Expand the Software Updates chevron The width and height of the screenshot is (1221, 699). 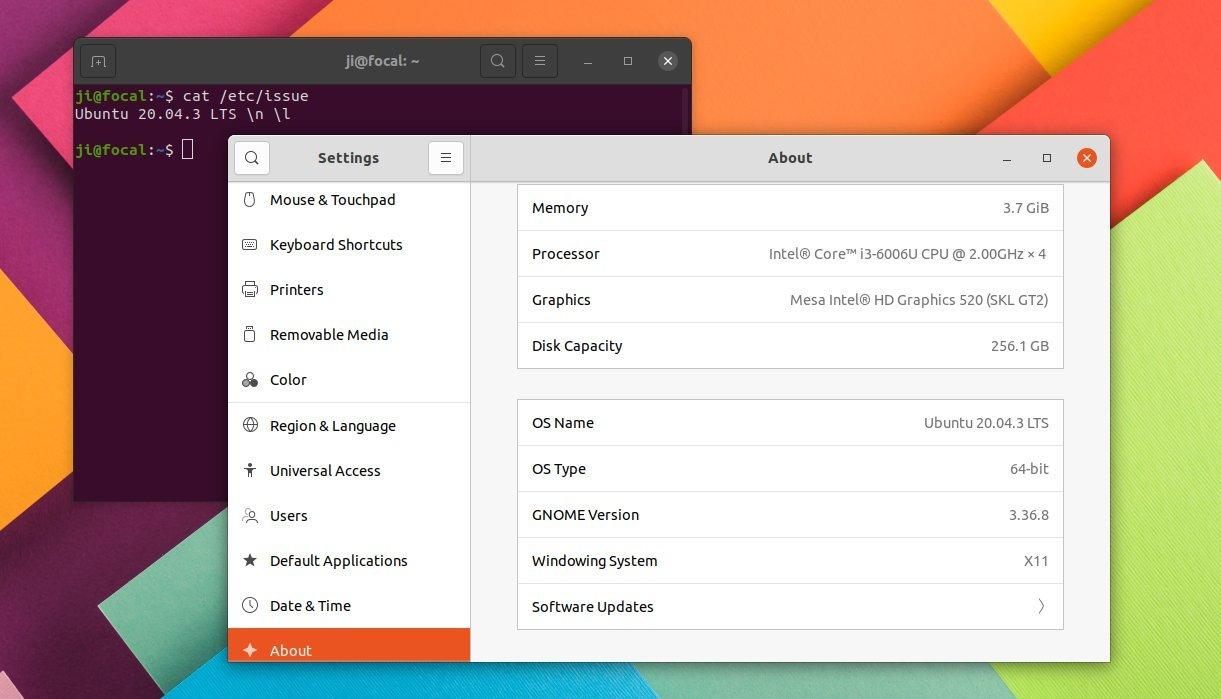click(x=1041, y=606)
